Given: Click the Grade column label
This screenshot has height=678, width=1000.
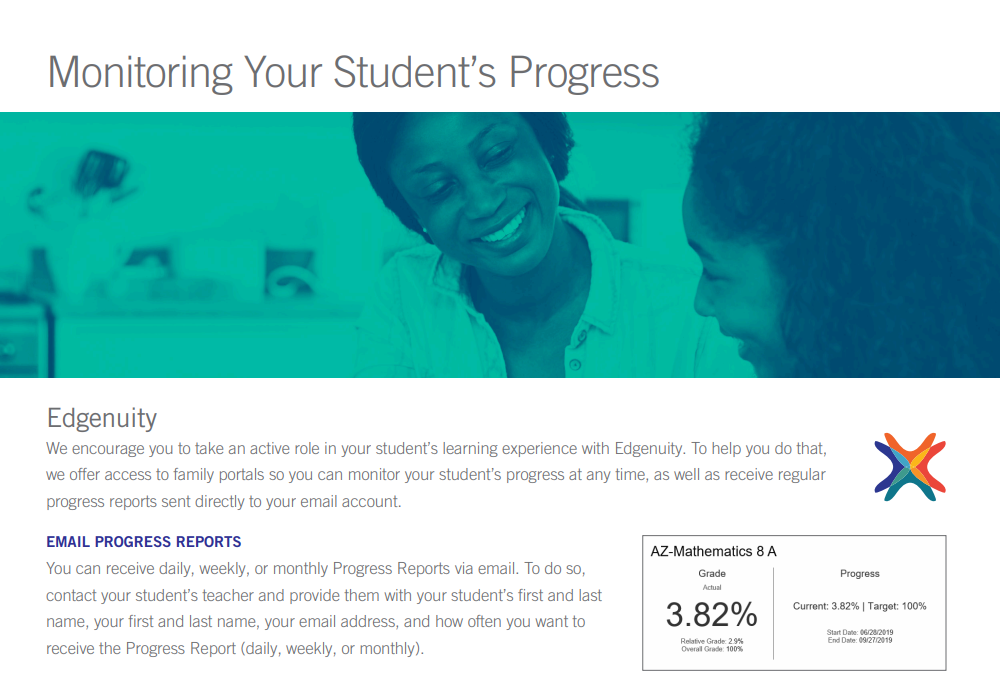Looking at the screenshot, I should tap(712, 573).
